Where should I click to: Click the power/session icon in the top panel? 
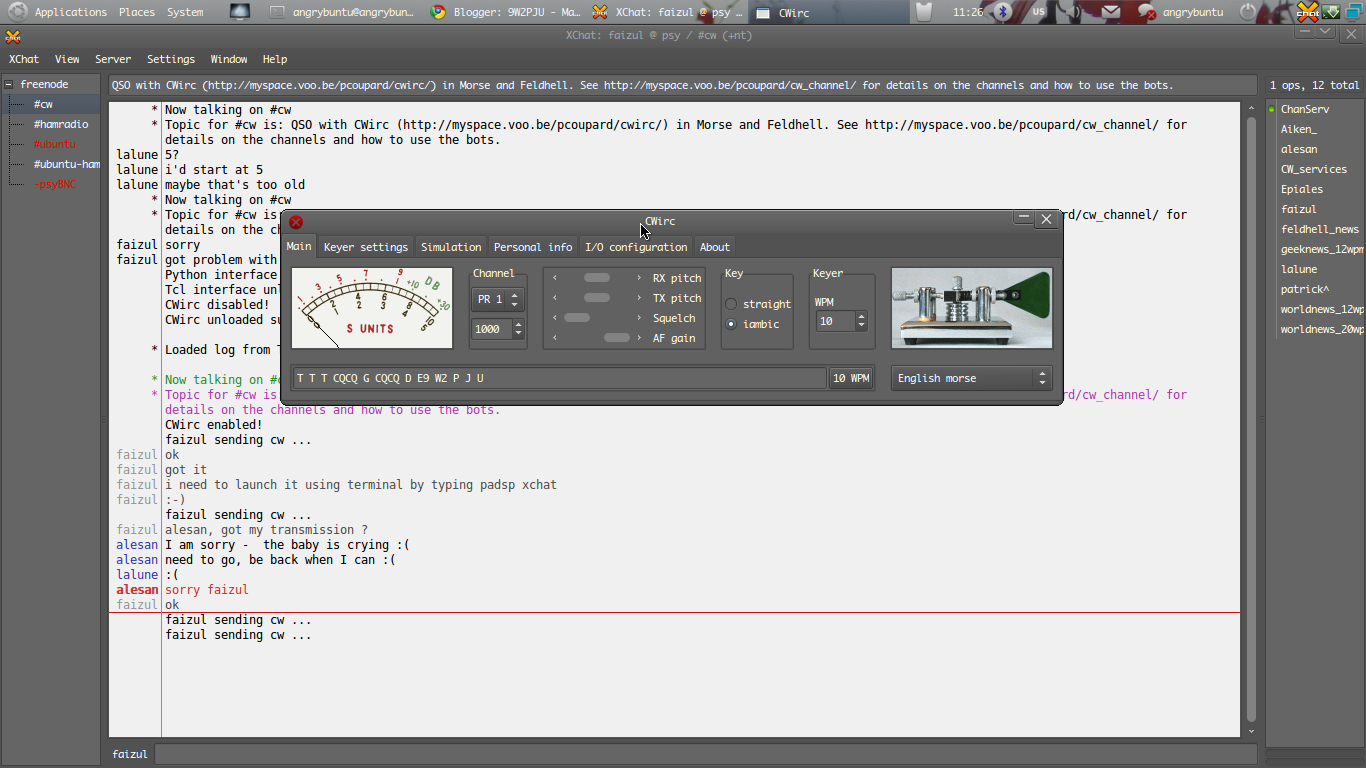1247,12
